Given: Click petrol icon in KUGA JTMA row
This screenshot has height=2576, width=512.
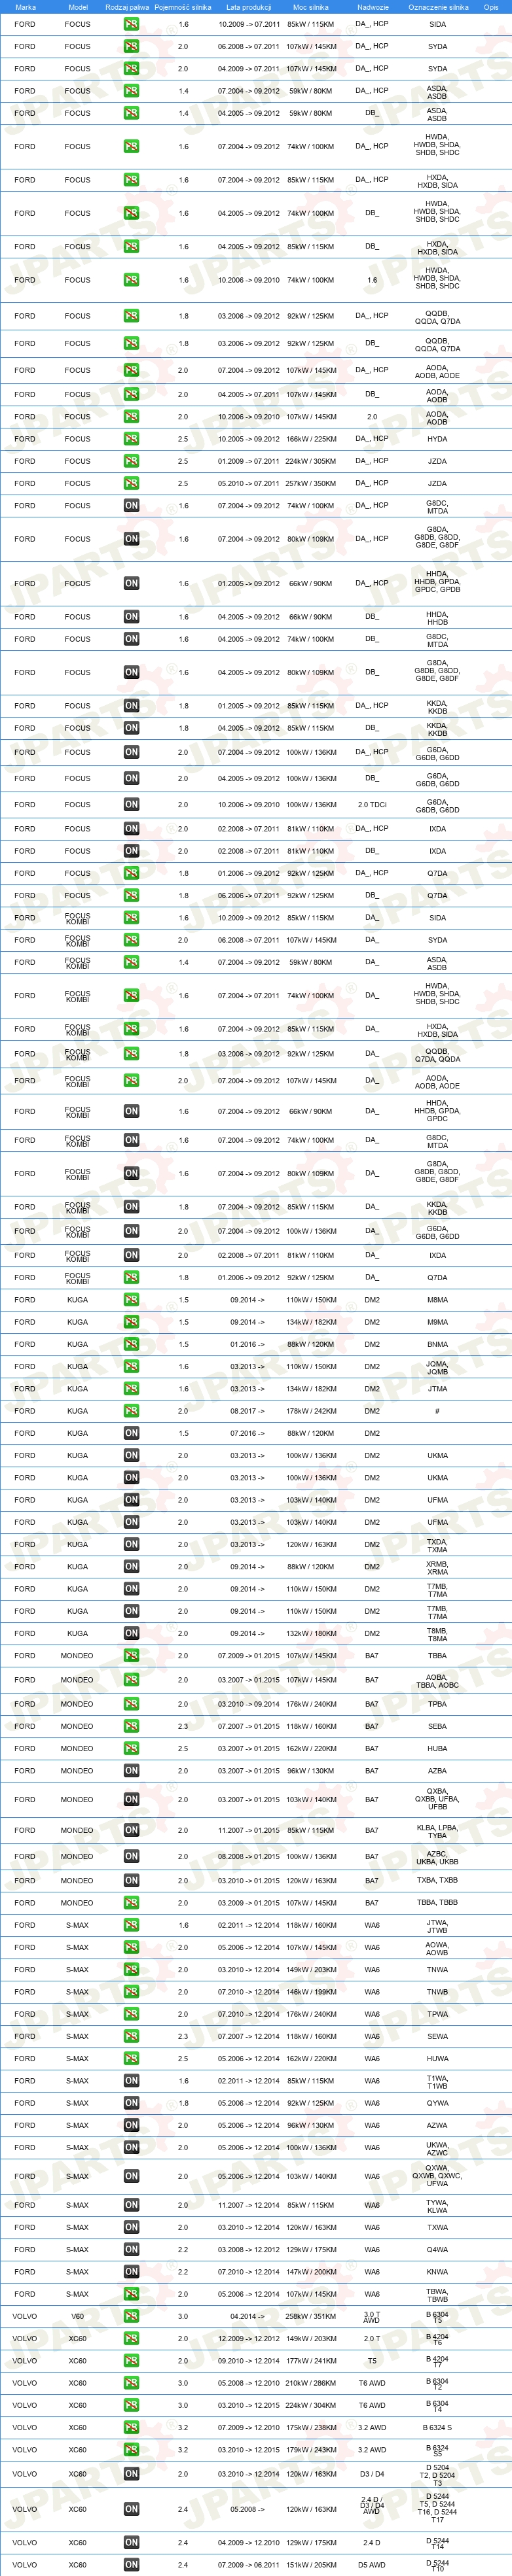Looking at the screenshot, I should (131, 1389).
